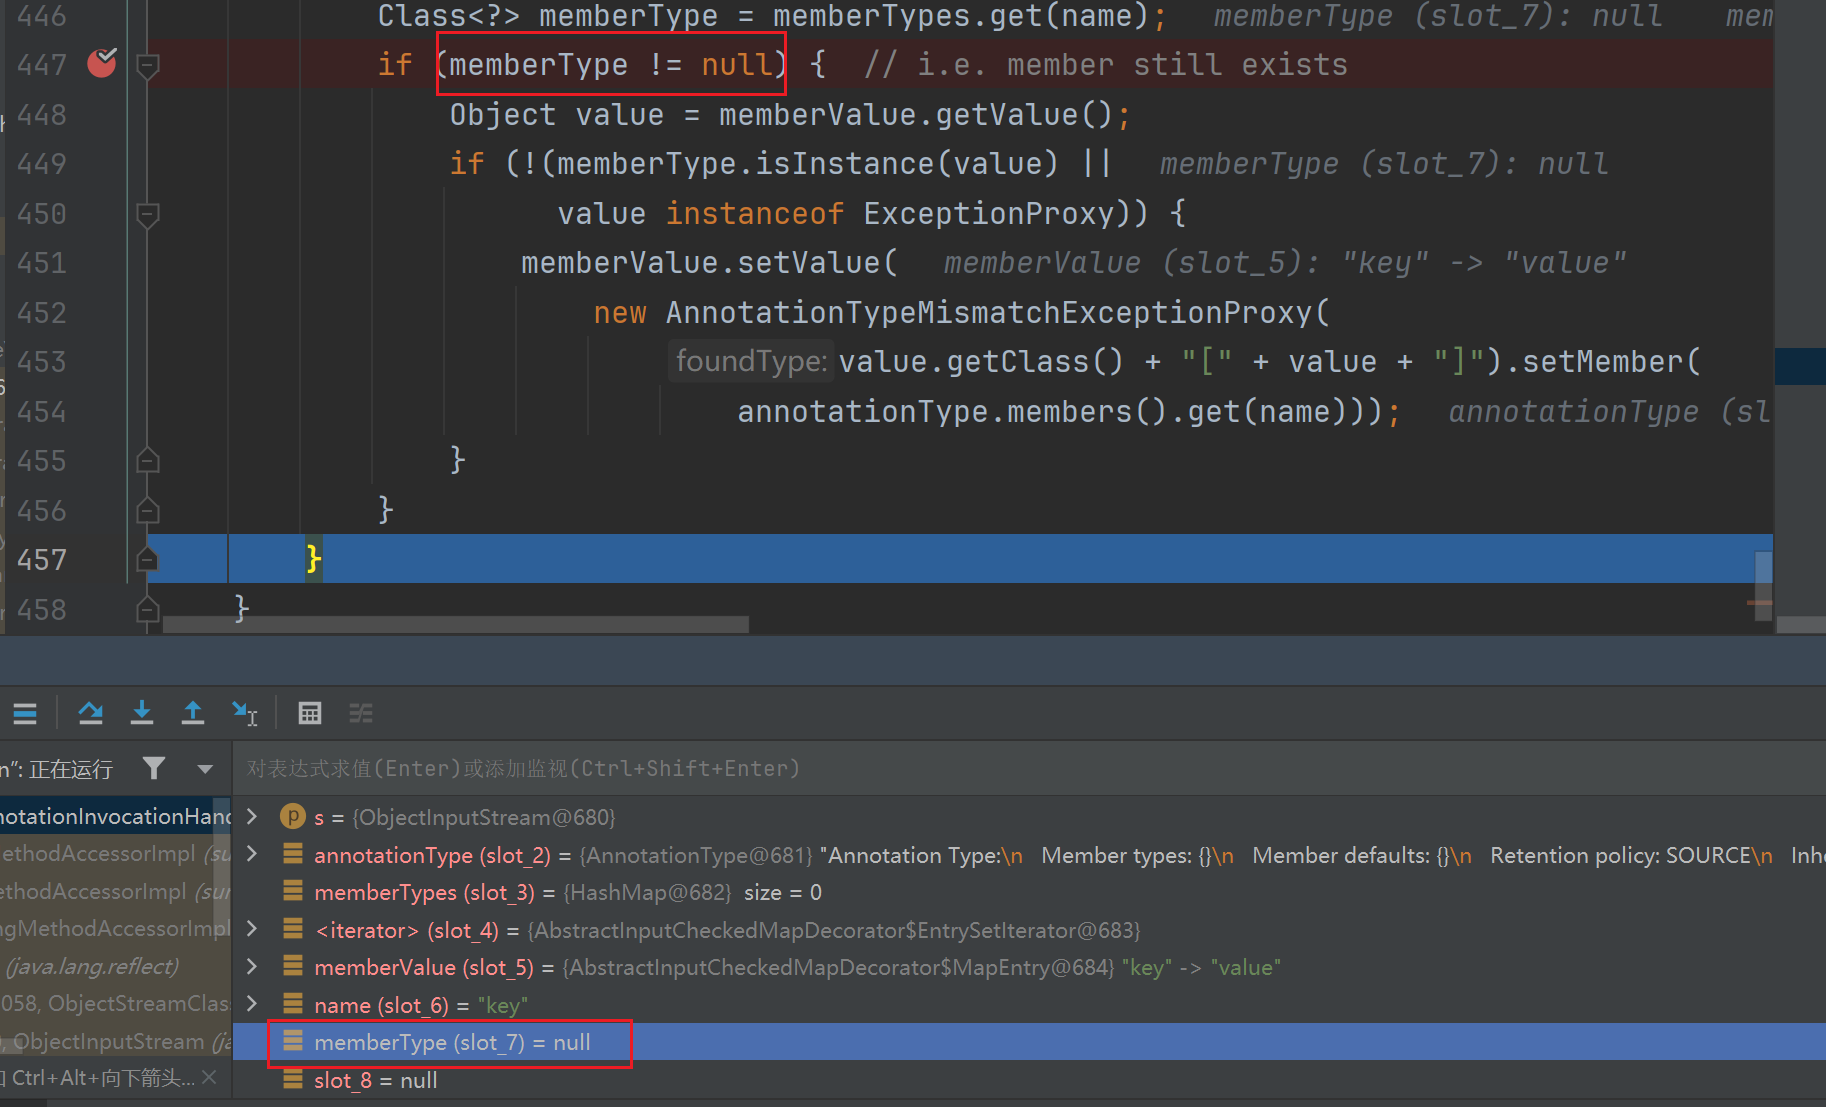Expand the iterator (slot_4) variable
This screenshot has width=1826, height=1107.
[253, 929]
